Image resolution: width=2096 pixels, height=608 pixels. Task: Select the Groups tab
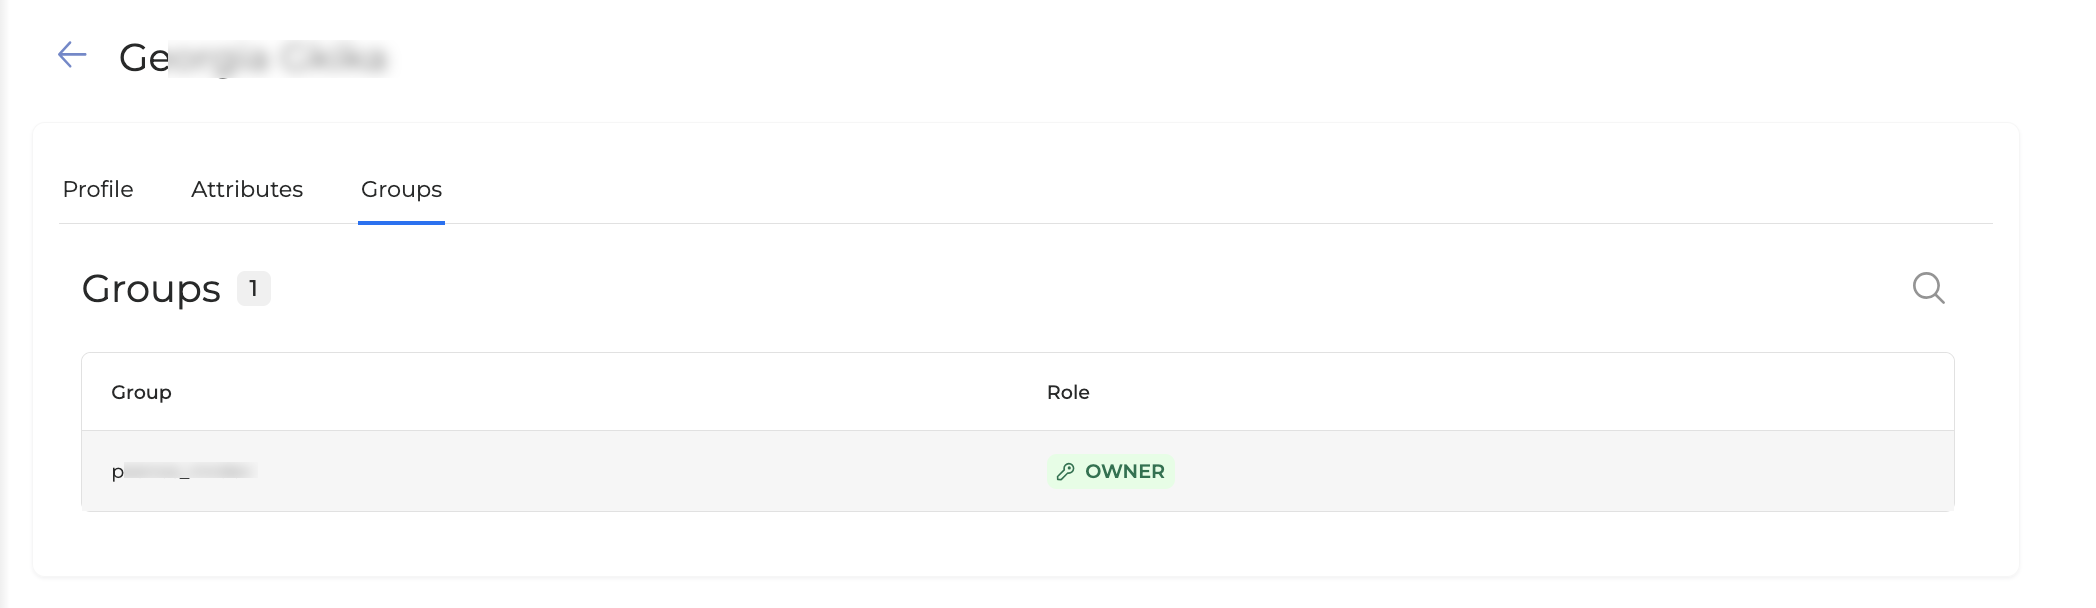[x=401, y=189]
